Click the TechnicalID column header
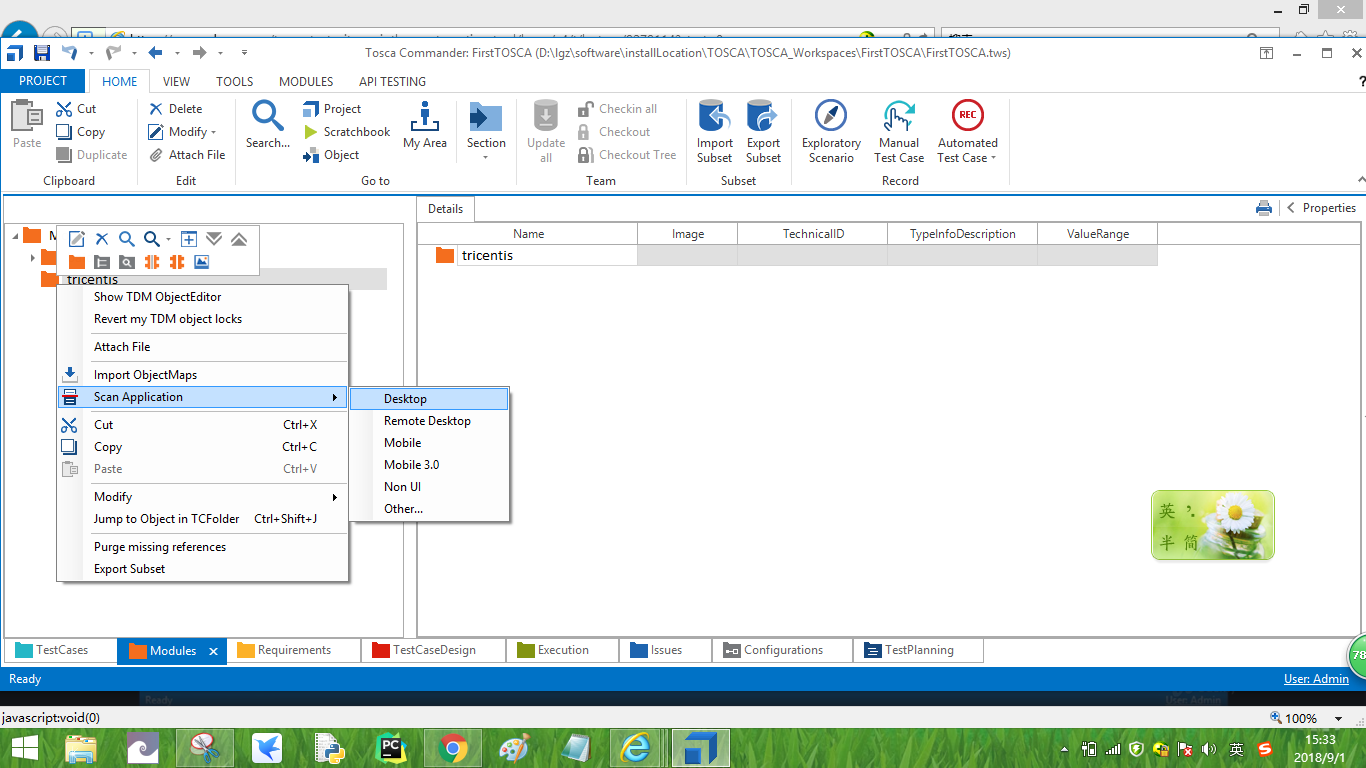Image resolution: width=1366 pixels, height=768 pixels. tap(813, 234)
